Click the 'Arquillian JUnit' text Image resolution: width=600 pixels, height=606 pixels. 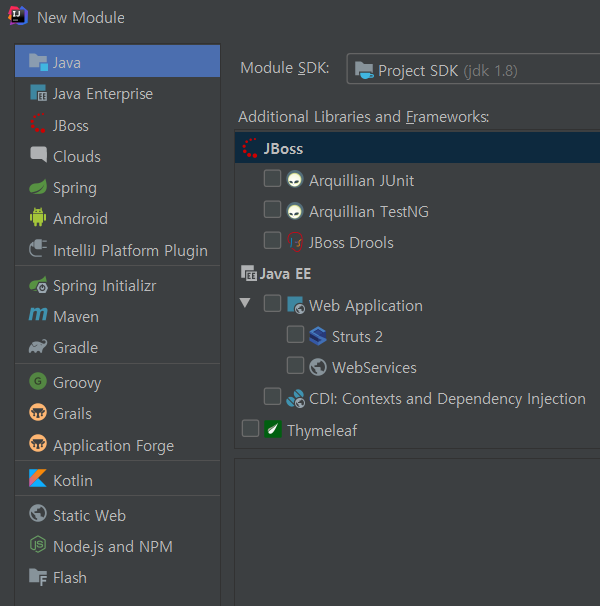point(361,180)
